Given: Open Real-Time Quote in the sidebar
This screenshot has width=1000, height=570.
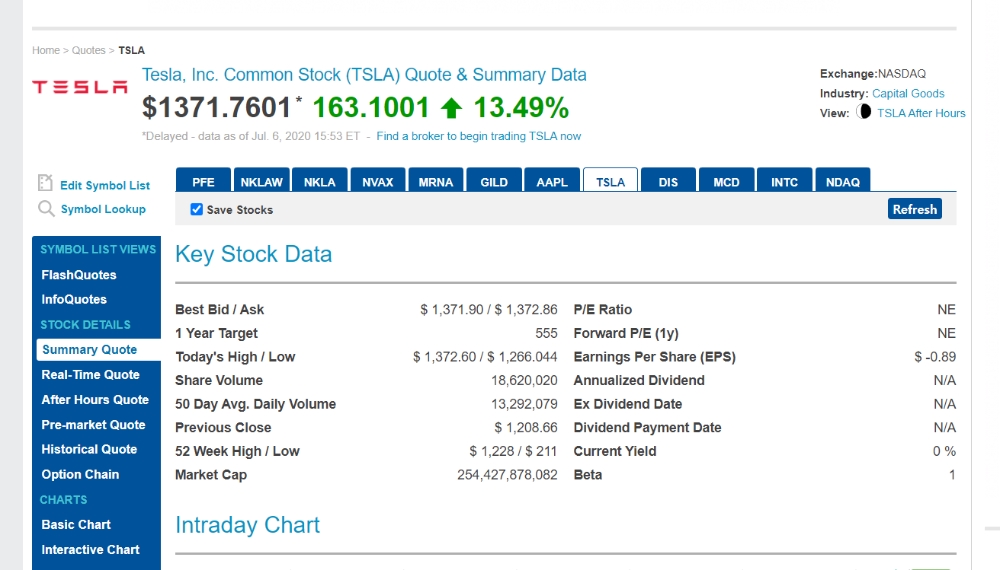Looking at the screenshot, I should pos(91,375).
